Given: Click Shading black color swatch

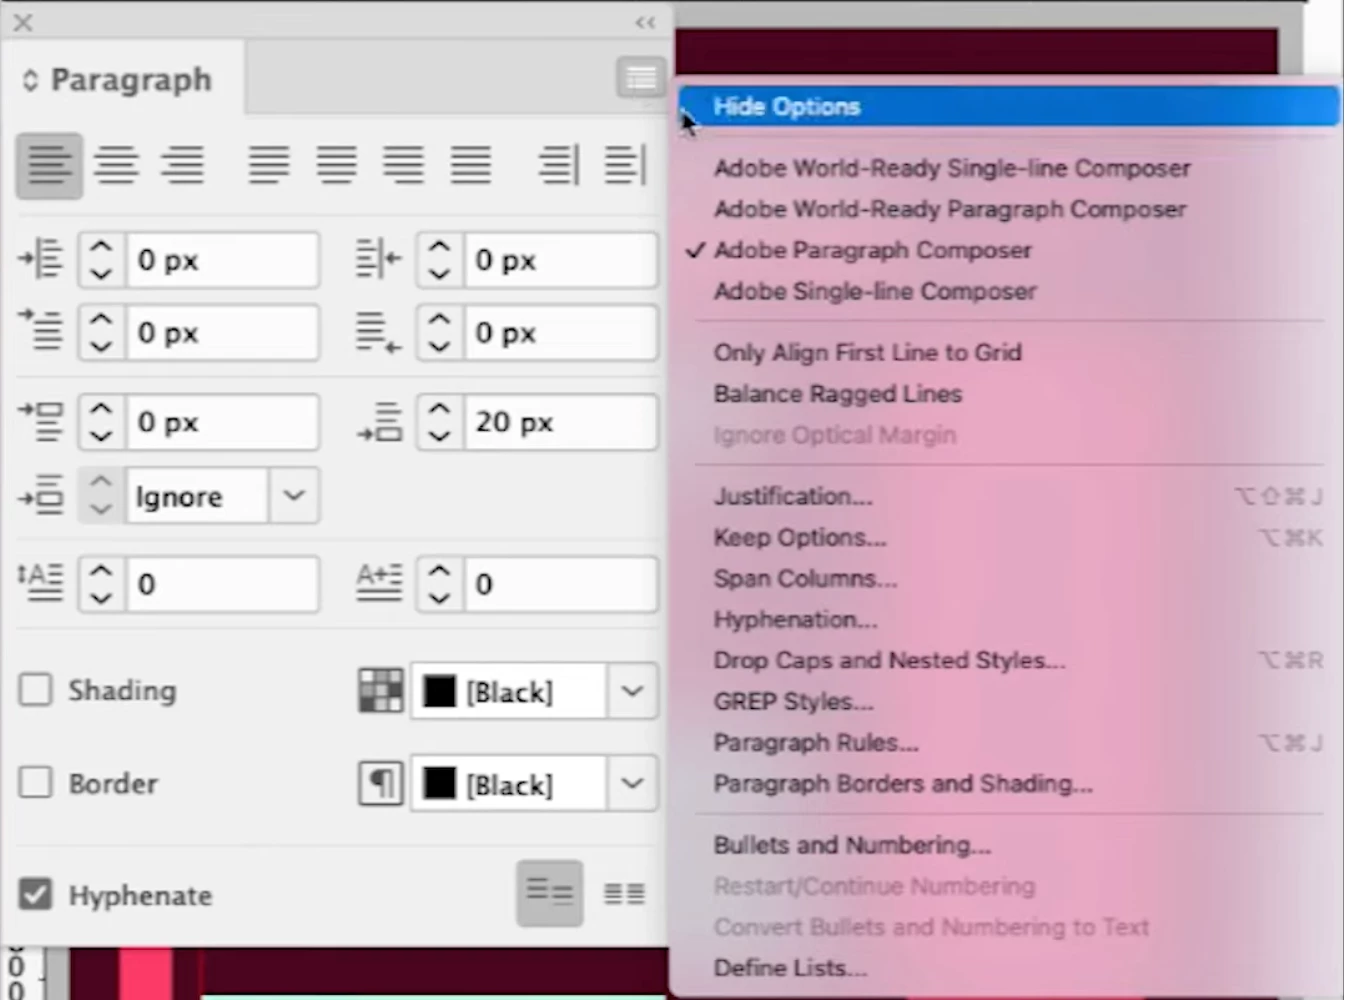Looking at the screenshot, I should click(x=440, y=691).
